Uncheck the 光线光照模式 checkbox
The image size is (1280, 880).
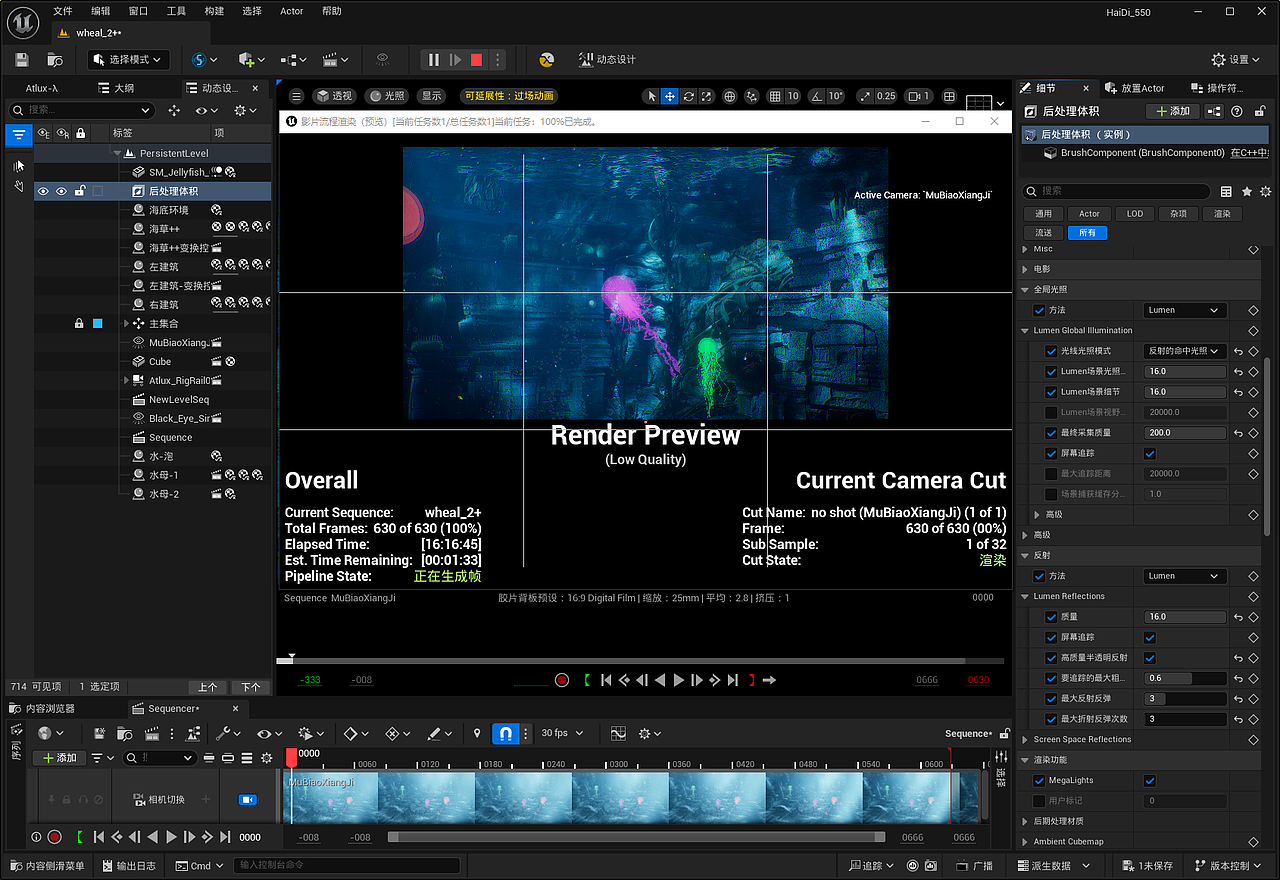click(x=1051, y=351)
